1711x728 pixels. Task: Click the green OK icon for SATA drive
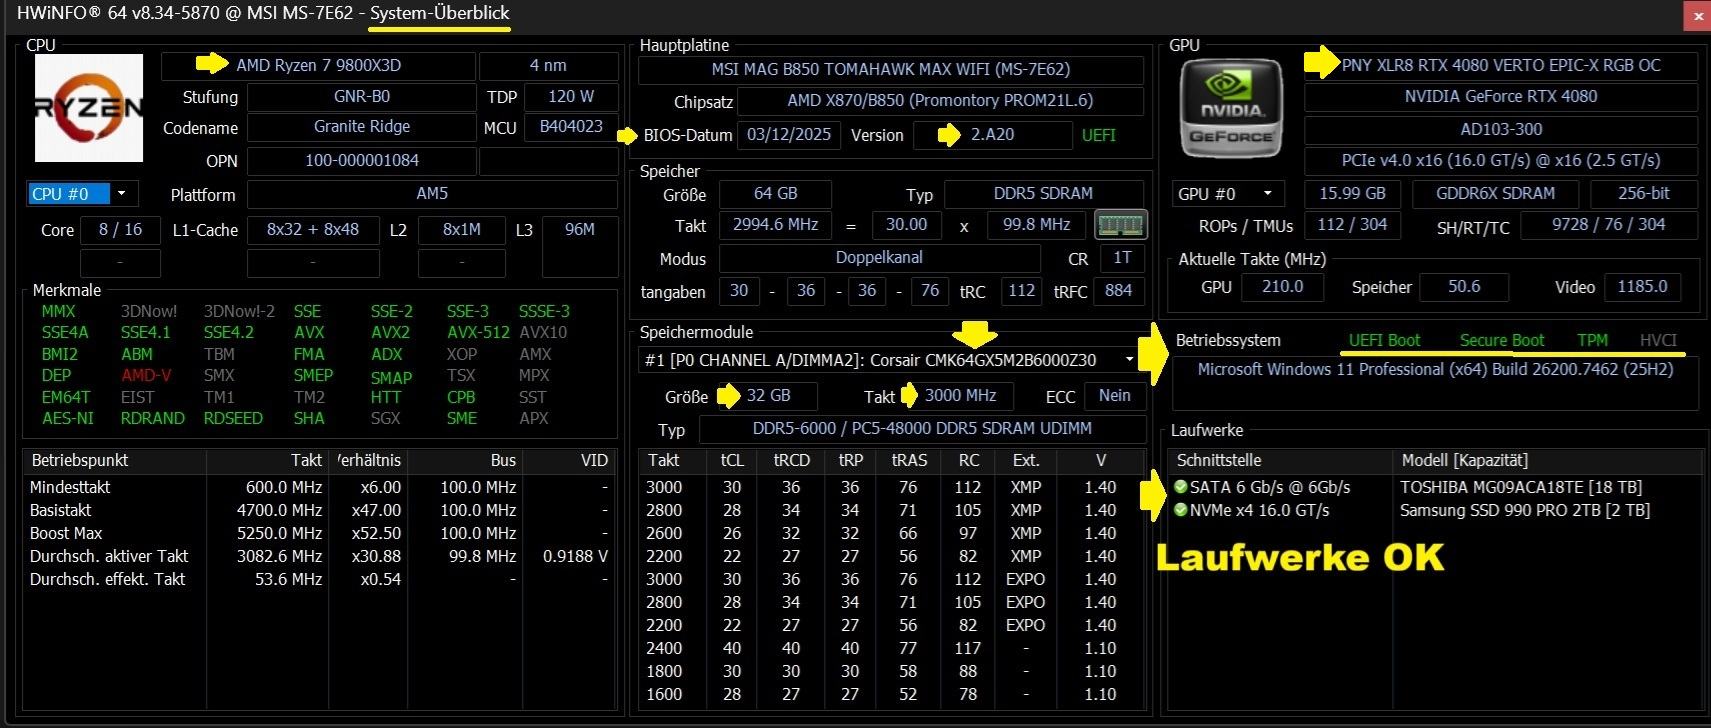coord(1180,487)
